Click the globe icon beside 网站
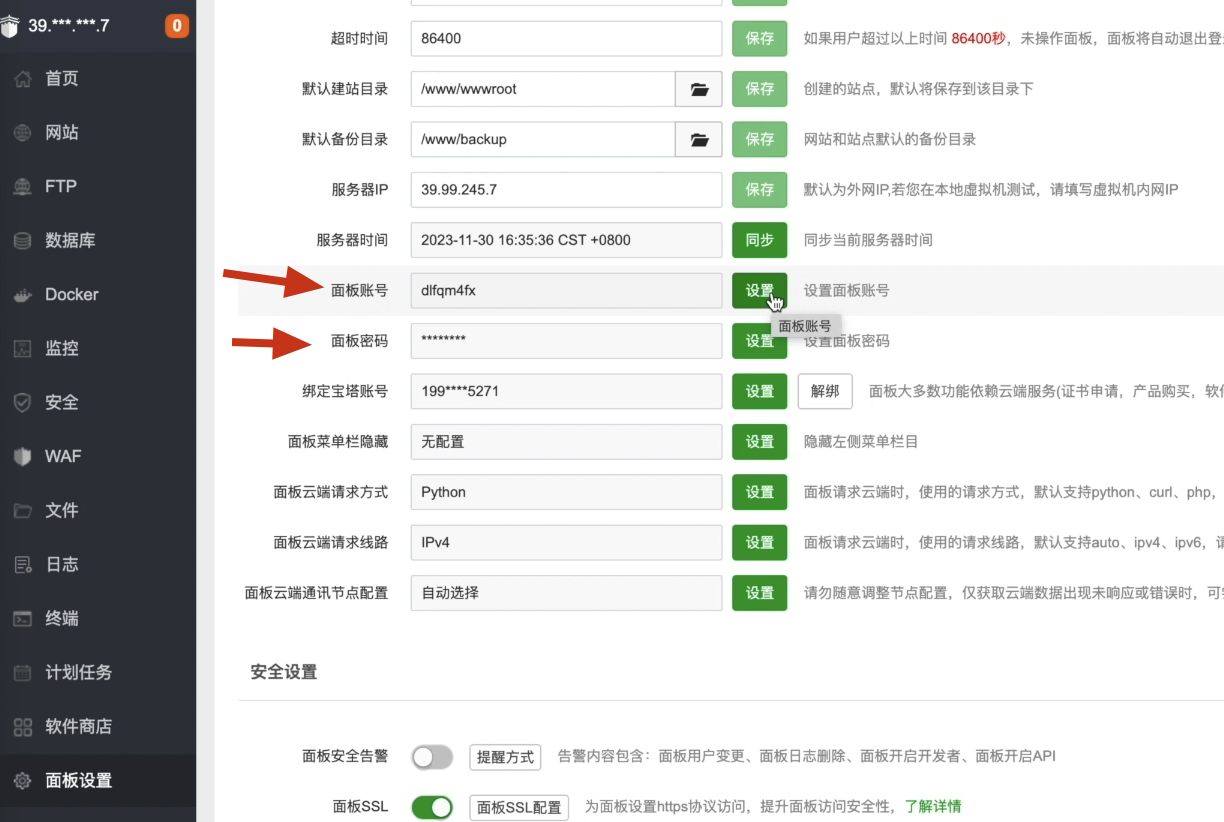The width and height of the screenshot is (1224, 822). (x=22, y=132)
